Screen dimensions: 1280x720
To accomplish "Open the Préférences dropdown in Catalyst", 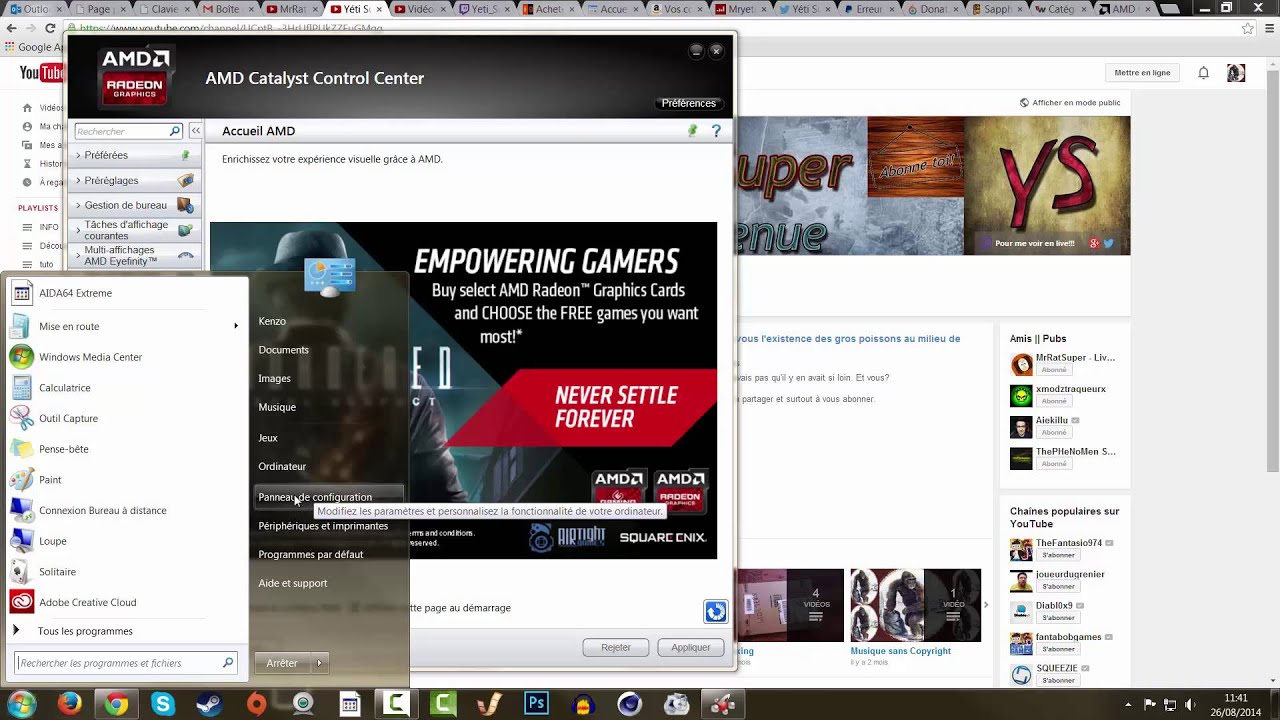I will (x=689, y=103).
